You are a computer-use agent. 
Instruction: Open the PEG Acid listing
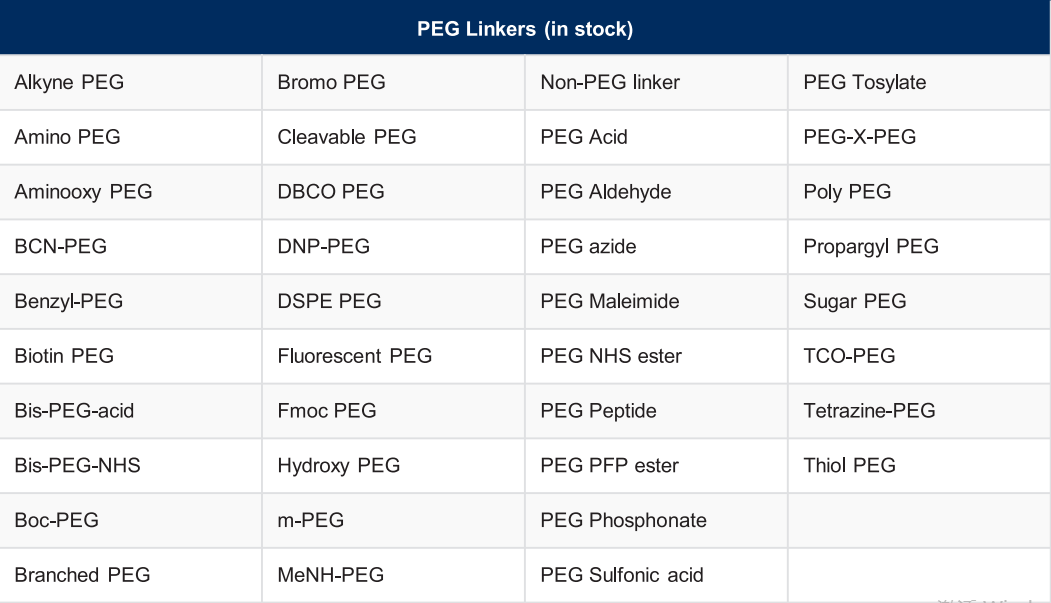pos(583,137)
